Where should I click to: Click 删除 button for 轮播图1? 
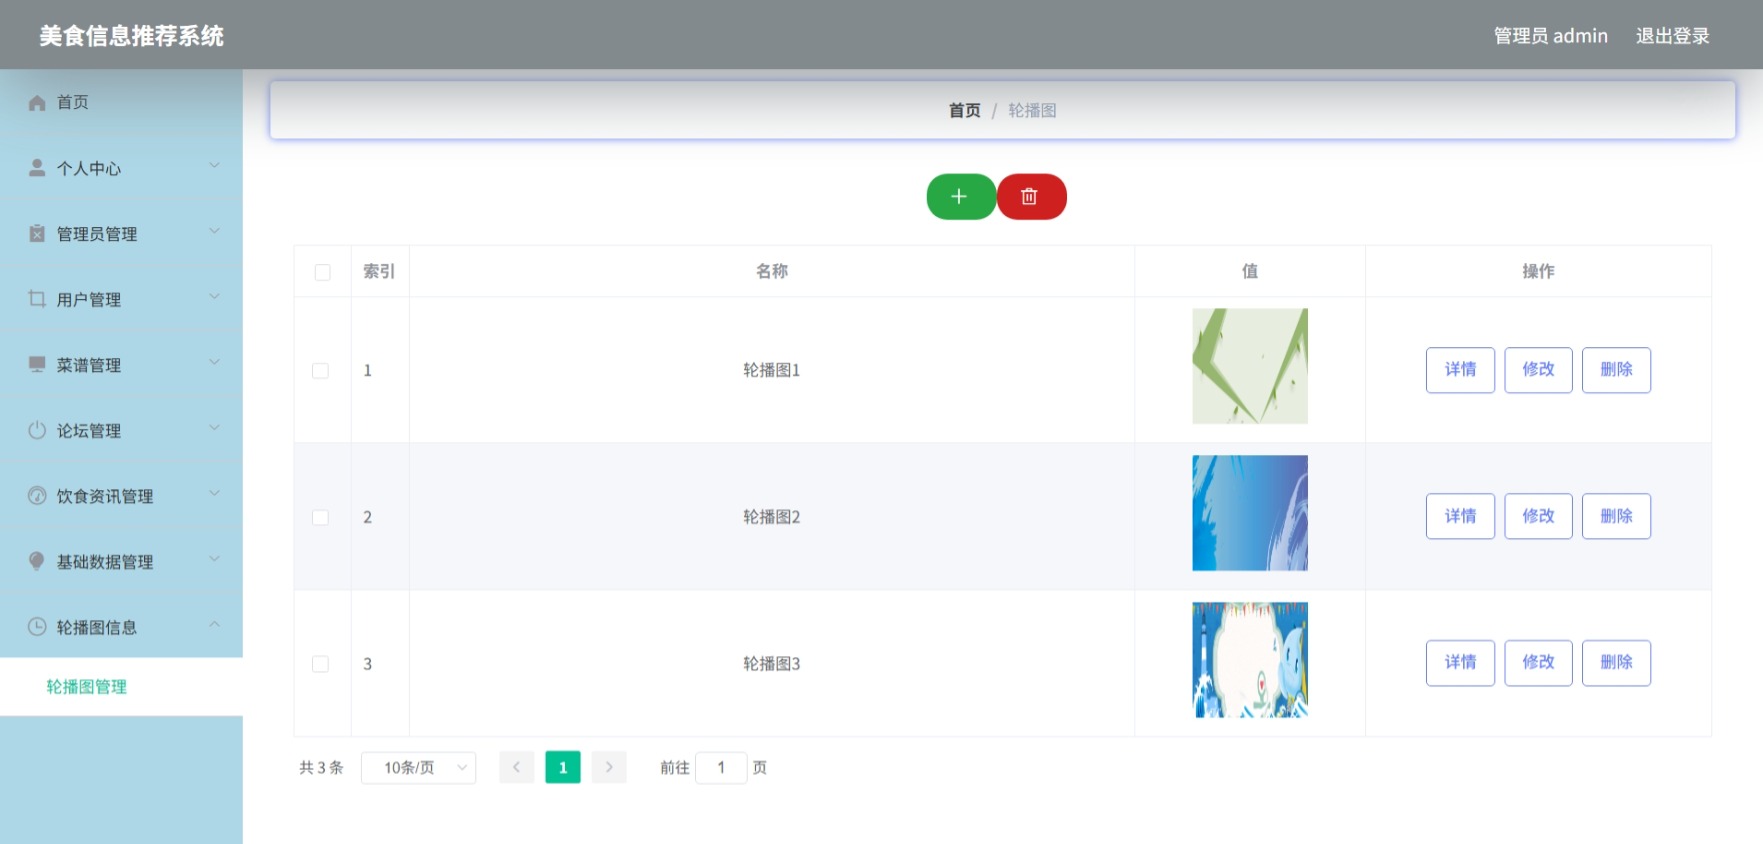tap(1616, 370)
